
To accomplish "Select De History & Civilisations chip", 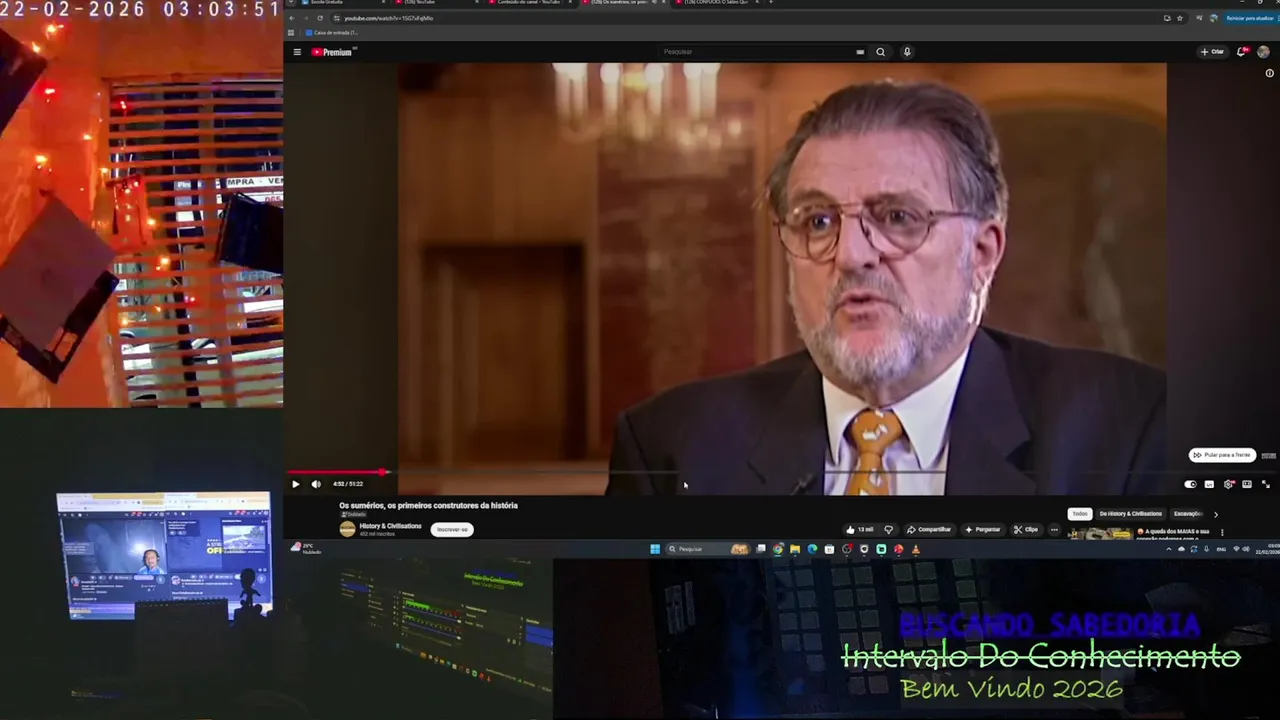I will (1131, 514).
